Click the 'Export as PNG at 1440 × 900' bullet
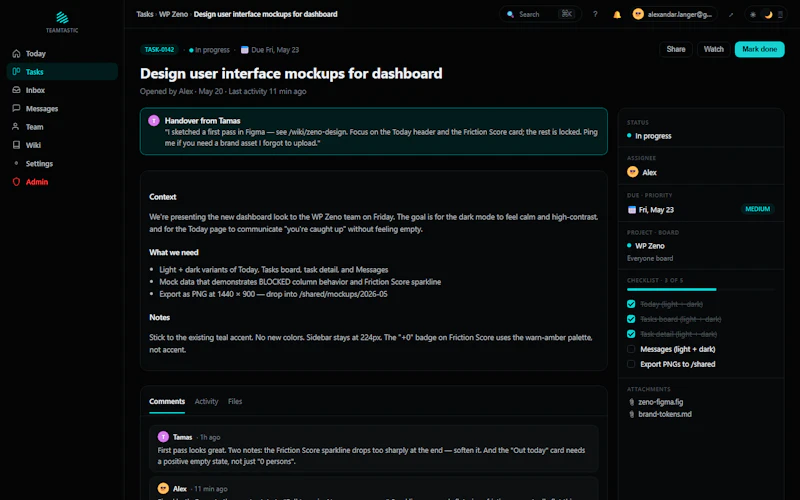Viewport: 800px width, 500px height. 273,294
